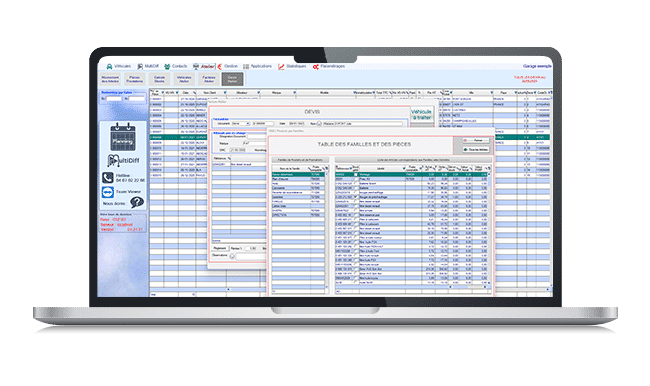
Task: Select the Carrosserie family row
Action: coord(298,188)
